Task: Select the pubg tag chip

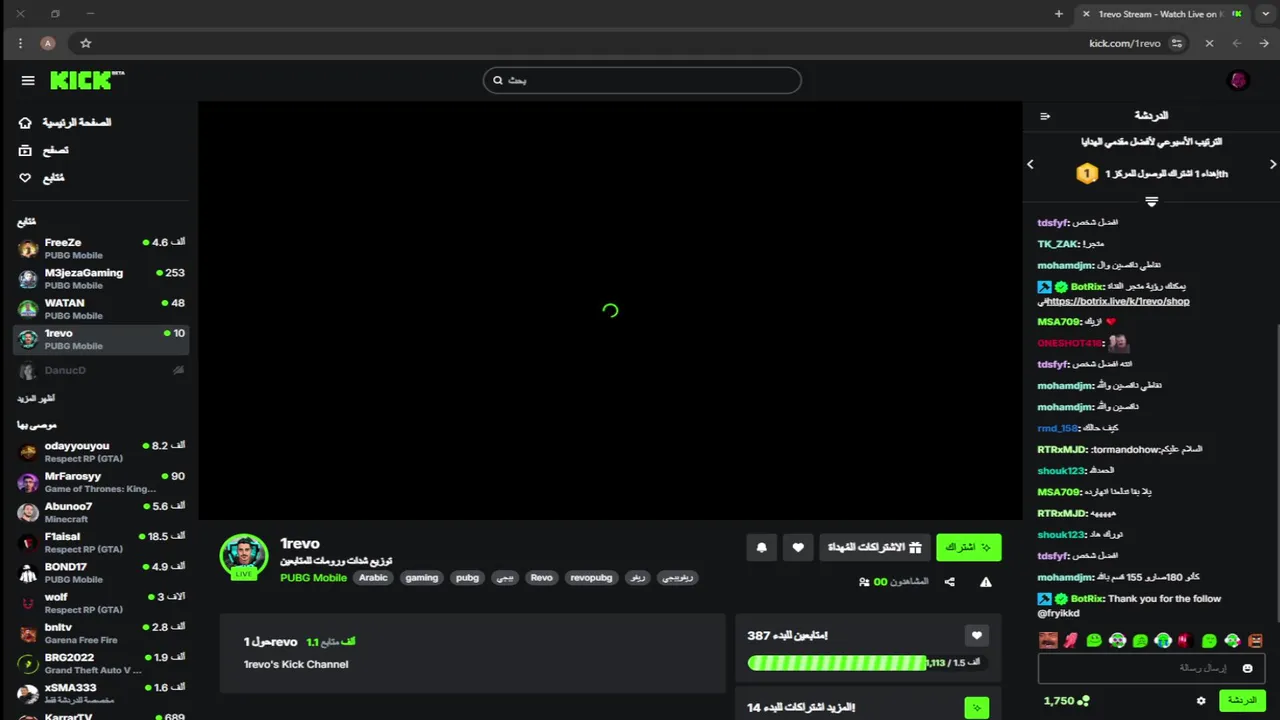Action: point(467,577)
